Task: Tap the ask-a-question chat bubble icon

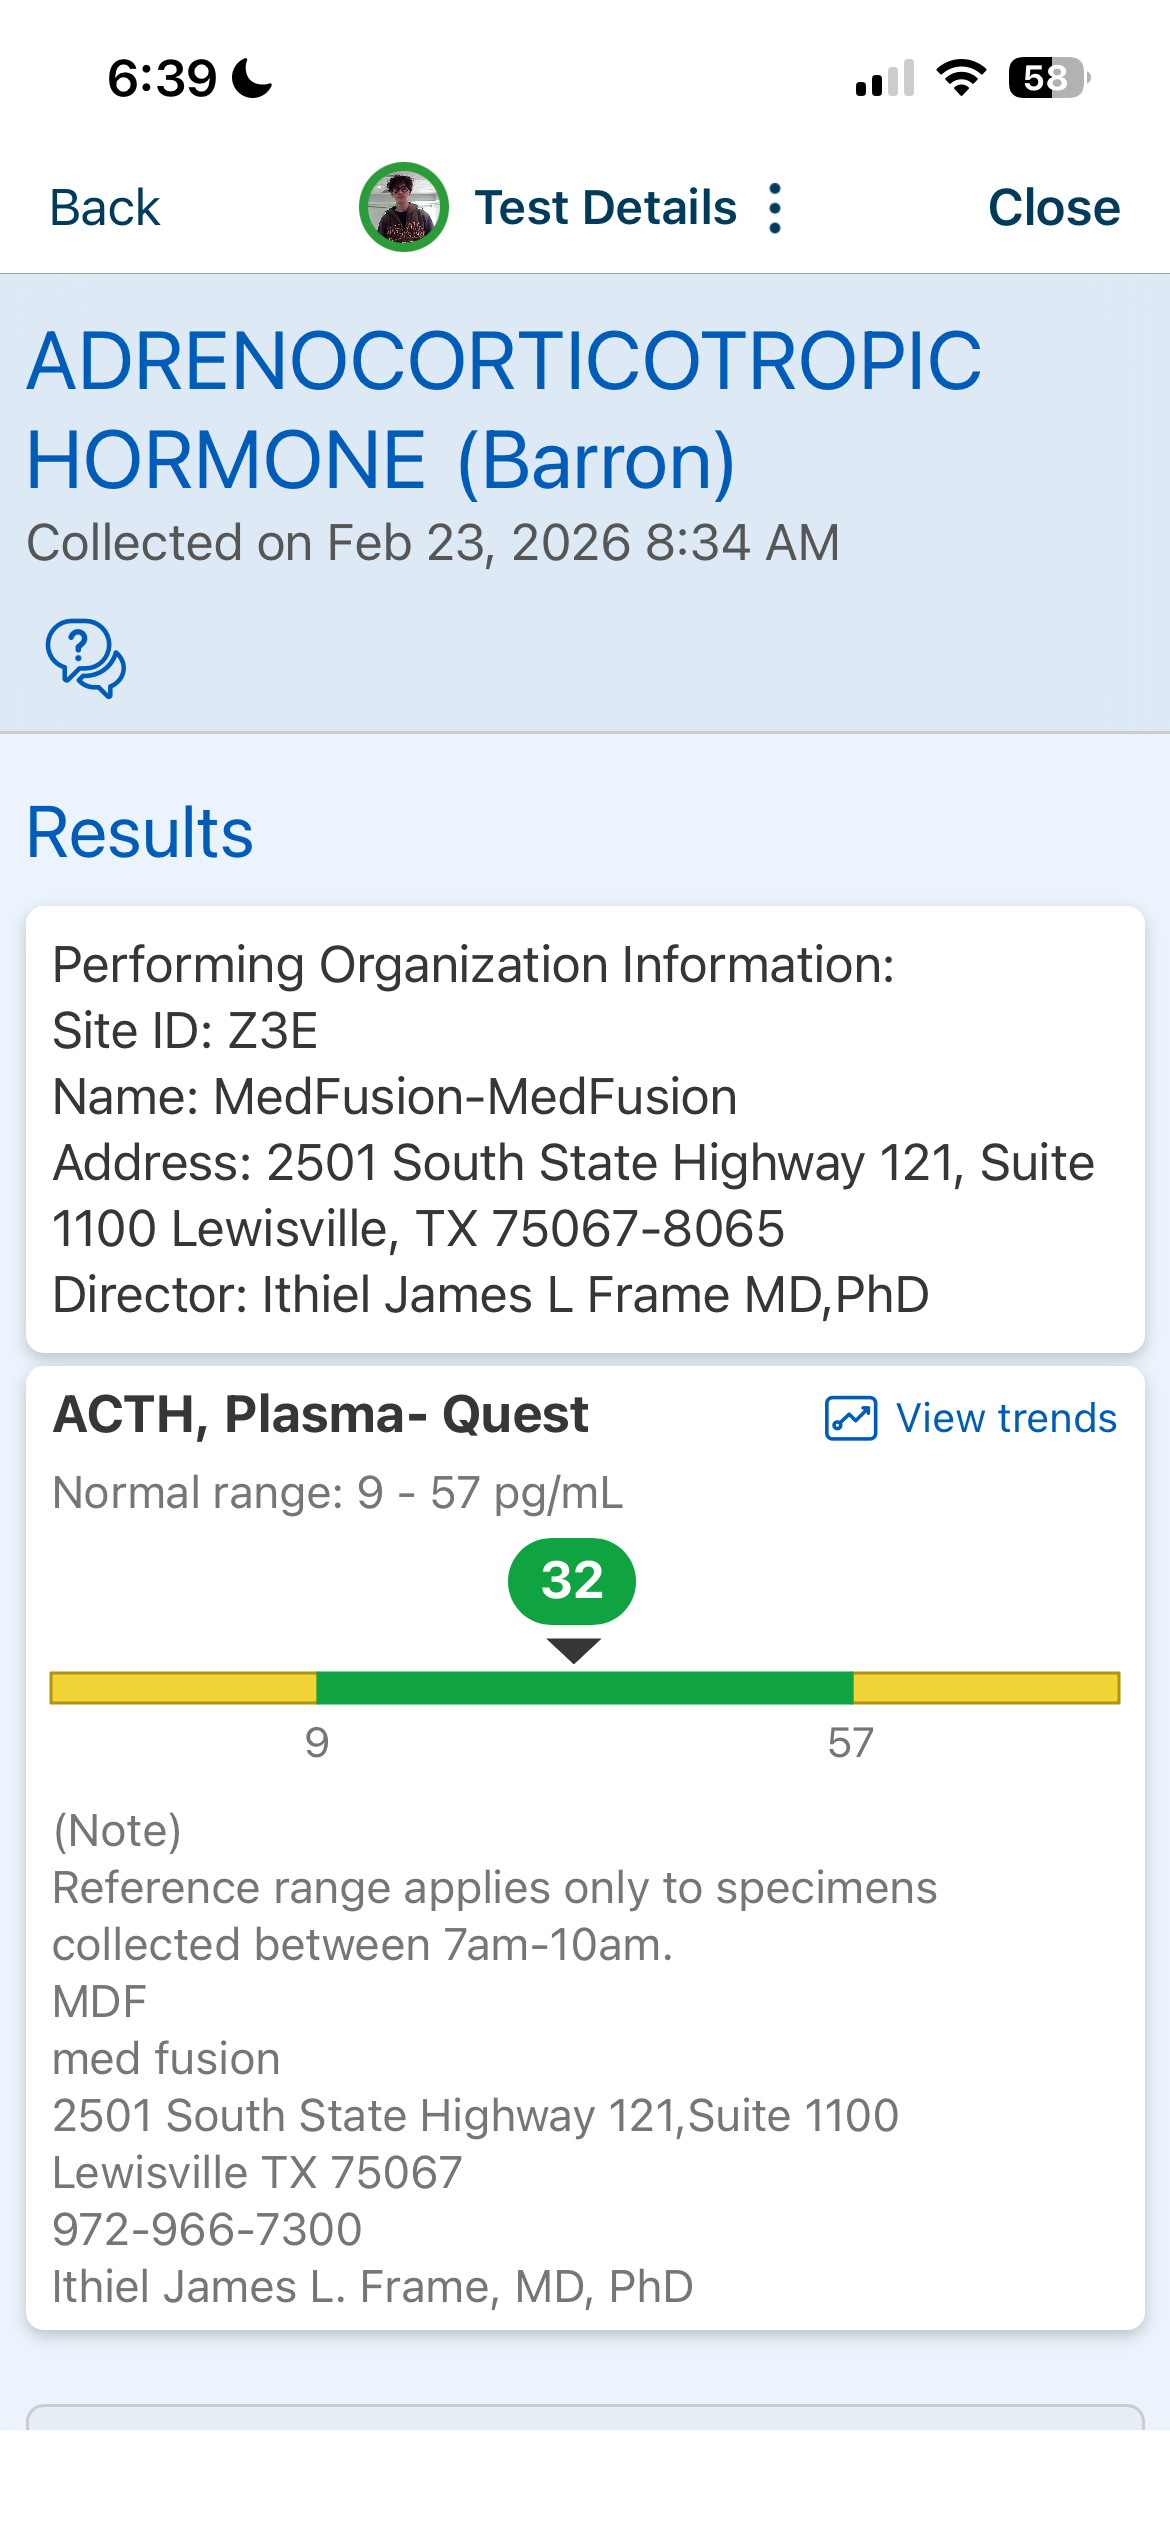Action: (85, 657)
